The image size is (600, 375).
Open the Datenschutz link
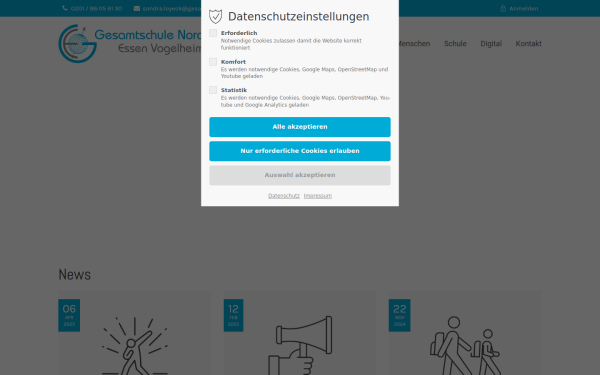[284, 196]
